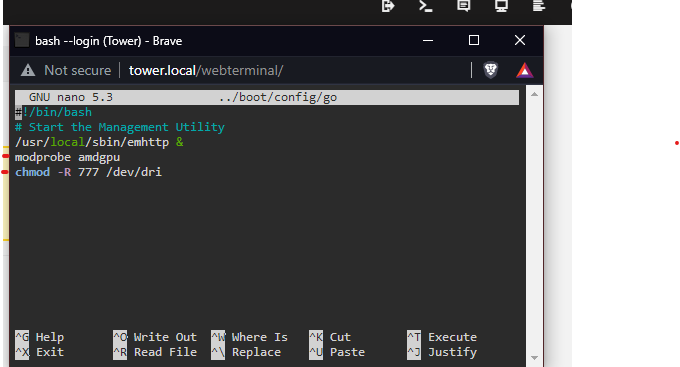Viewport: 680px width, 367px height.
Task: Click the Not secure warning icon
Action: coord(28,70)
